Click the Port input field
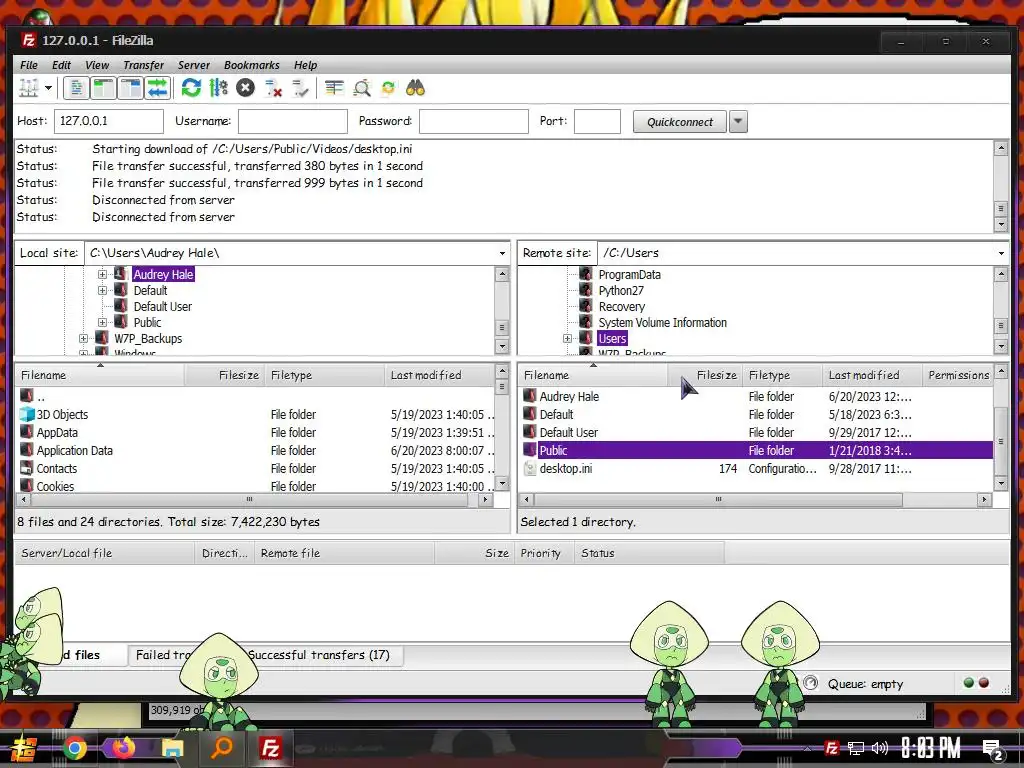This screenshot has width=1024, height=768. [x=597, y=121]
